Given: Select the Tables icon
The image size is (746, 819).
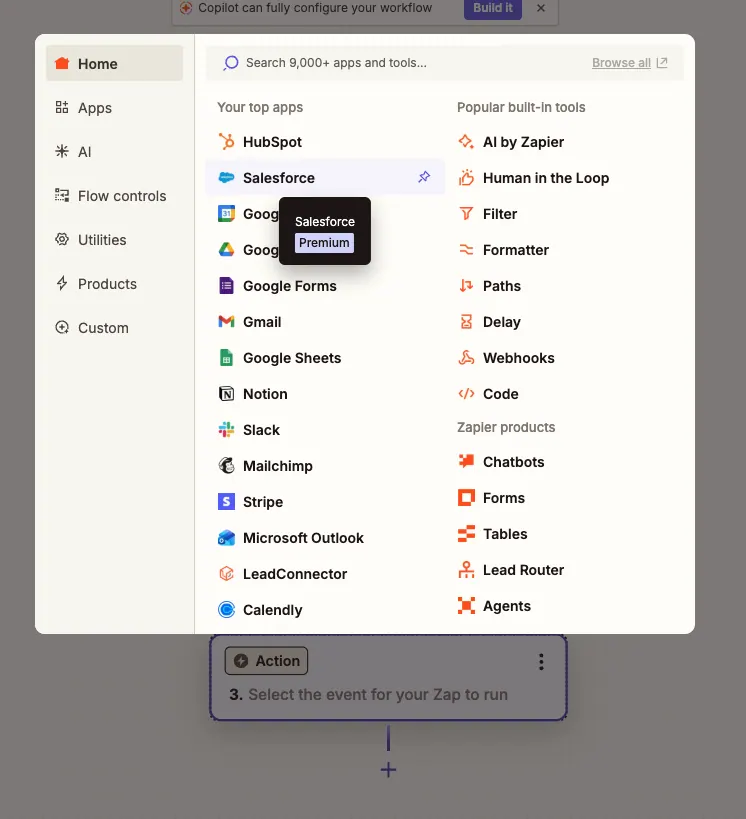Looking at the screenshot, I should click(466, 533).
